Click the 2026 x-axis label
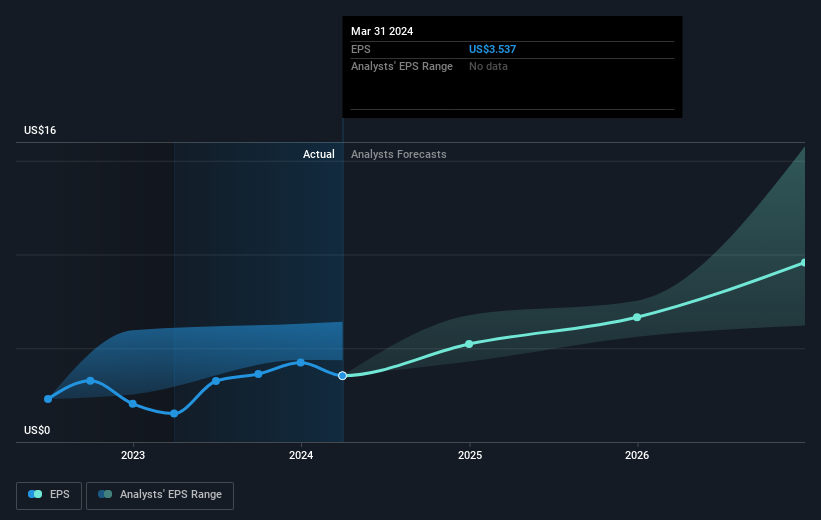 (x=637, y=455)
